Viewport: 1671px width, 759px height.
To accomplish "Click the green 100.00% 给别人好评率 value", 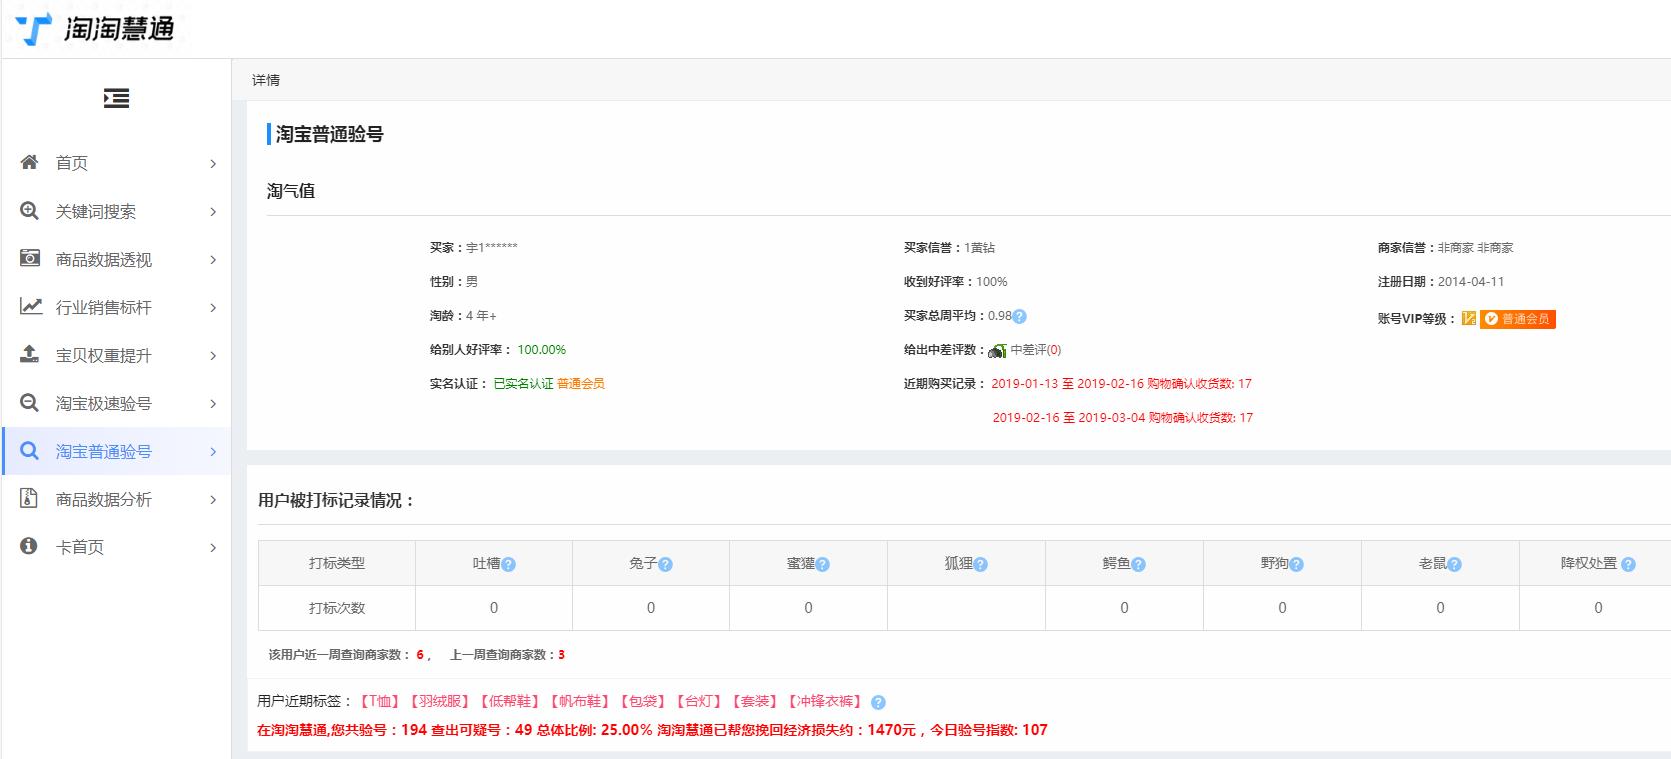I will click(542, 350).
